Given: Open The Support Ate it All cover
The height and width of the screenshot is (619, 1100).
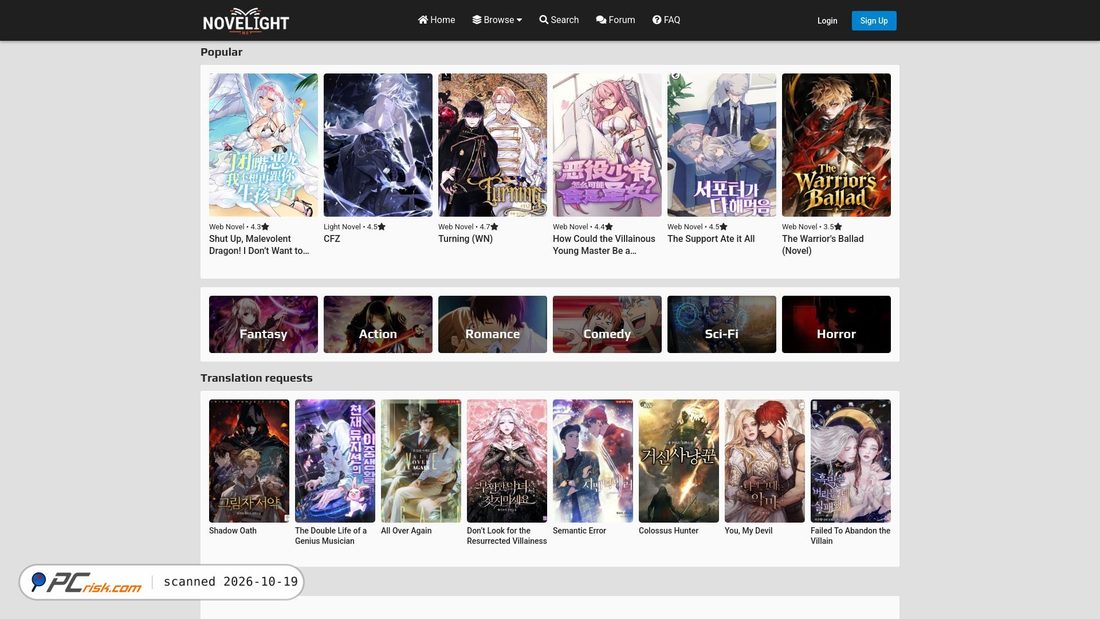Looking at the screenshot, I should pyautogui.click(x=721, y=145).
